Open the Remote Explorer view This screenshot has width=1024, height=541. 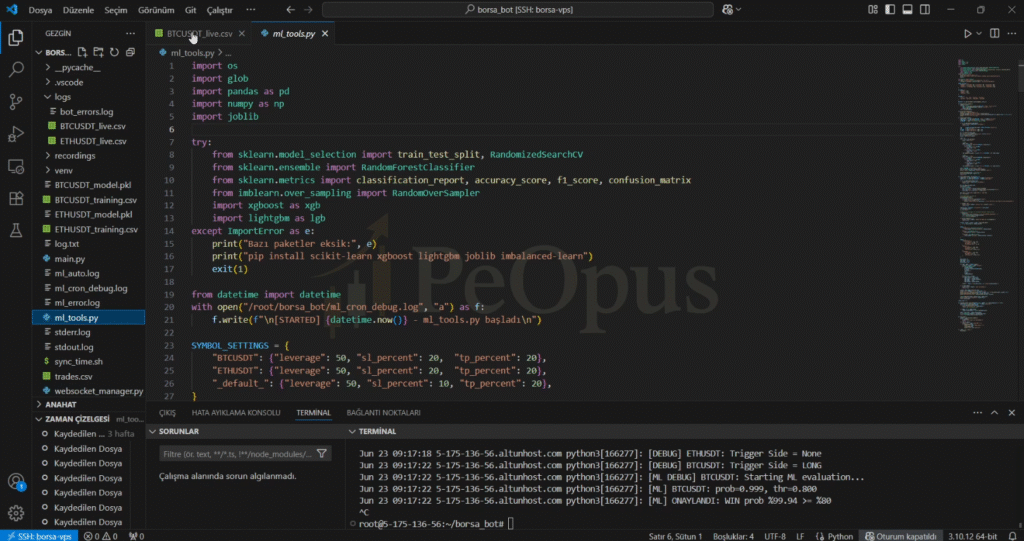[x=16, y=166]
